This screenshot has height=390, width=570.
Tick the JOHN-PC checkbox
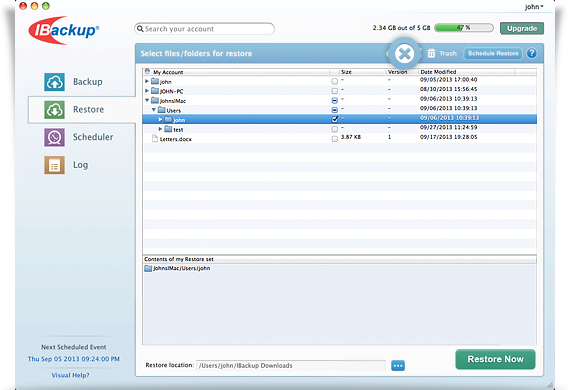tap(335, 91)
